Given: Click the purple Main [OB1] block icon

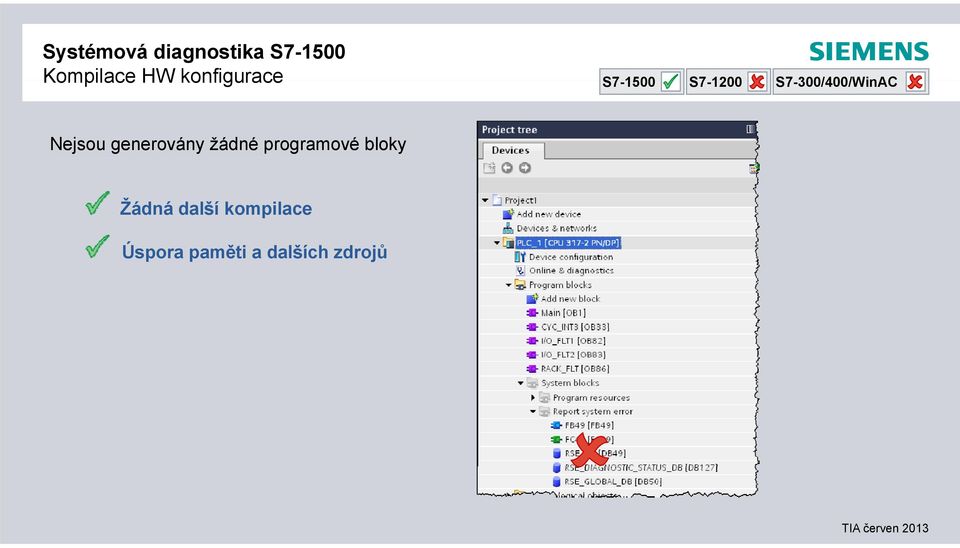Looking at the screenshot, I should [532, 313].
